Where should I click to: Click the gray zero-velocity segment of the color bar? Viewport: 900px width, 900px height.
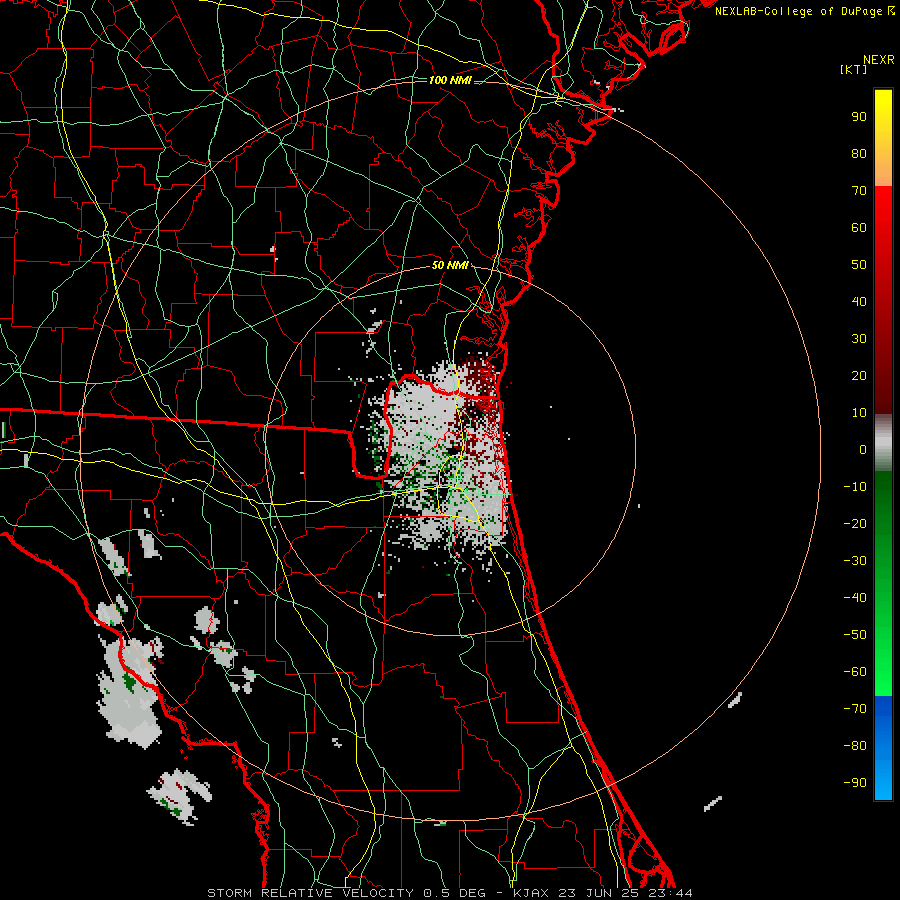[x=883, y=443]
